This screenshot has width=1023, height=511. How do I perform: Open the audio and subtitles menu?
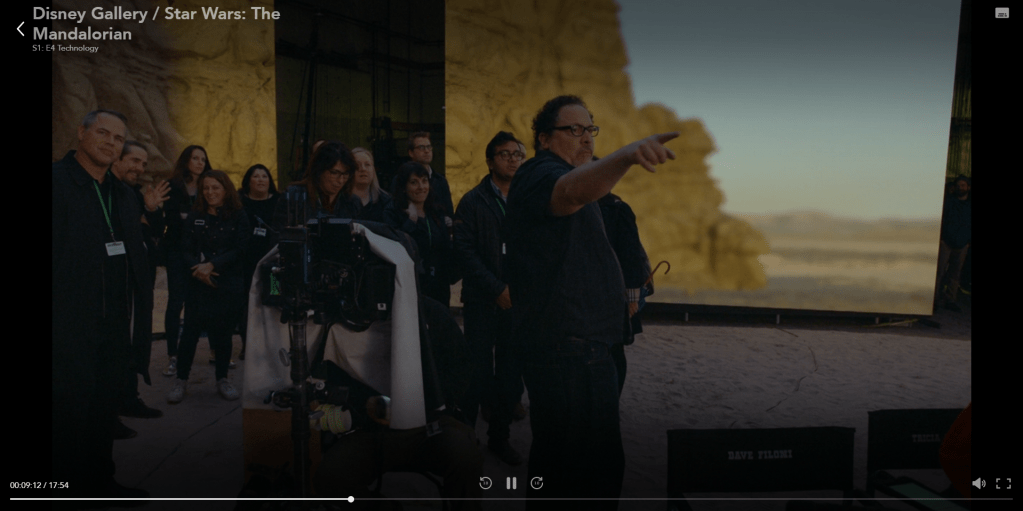click(1002, 13)
